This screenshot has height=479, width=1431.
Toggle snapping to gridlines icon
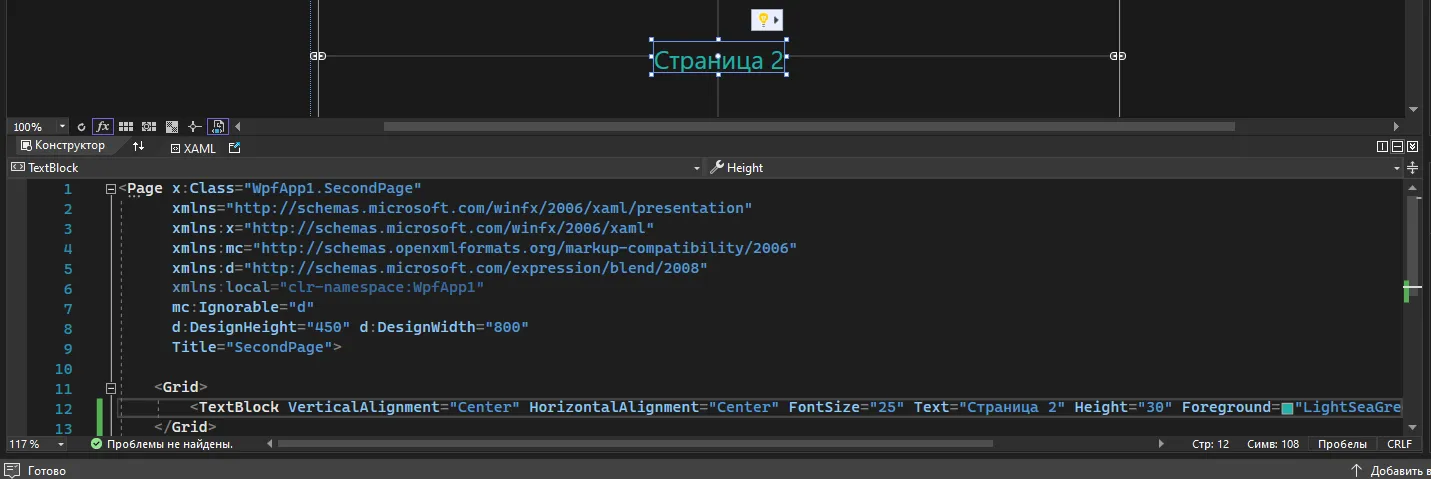[x=149, y=127]
